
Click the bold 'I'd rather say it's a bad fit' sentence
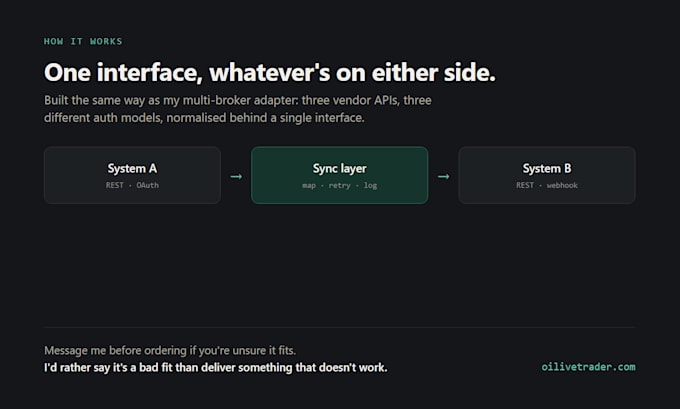(x=216, y=368)
